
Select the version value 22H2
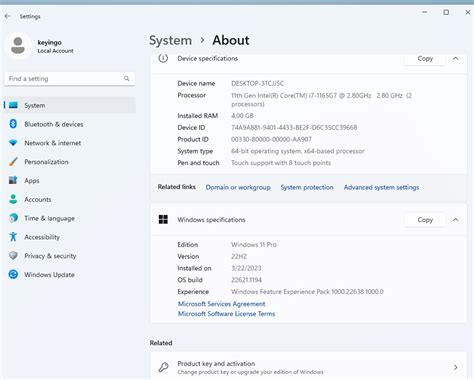click(239, 256)
